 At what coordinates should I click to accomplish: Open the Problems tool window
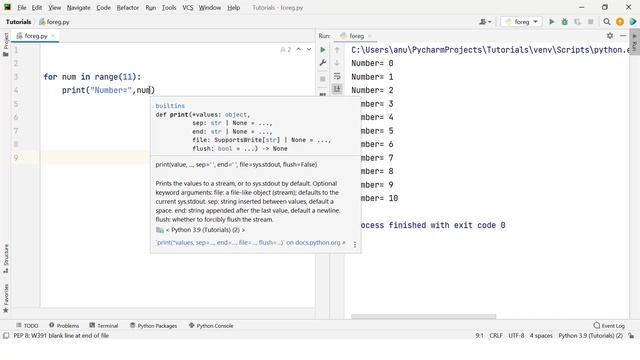click(64, 325)
